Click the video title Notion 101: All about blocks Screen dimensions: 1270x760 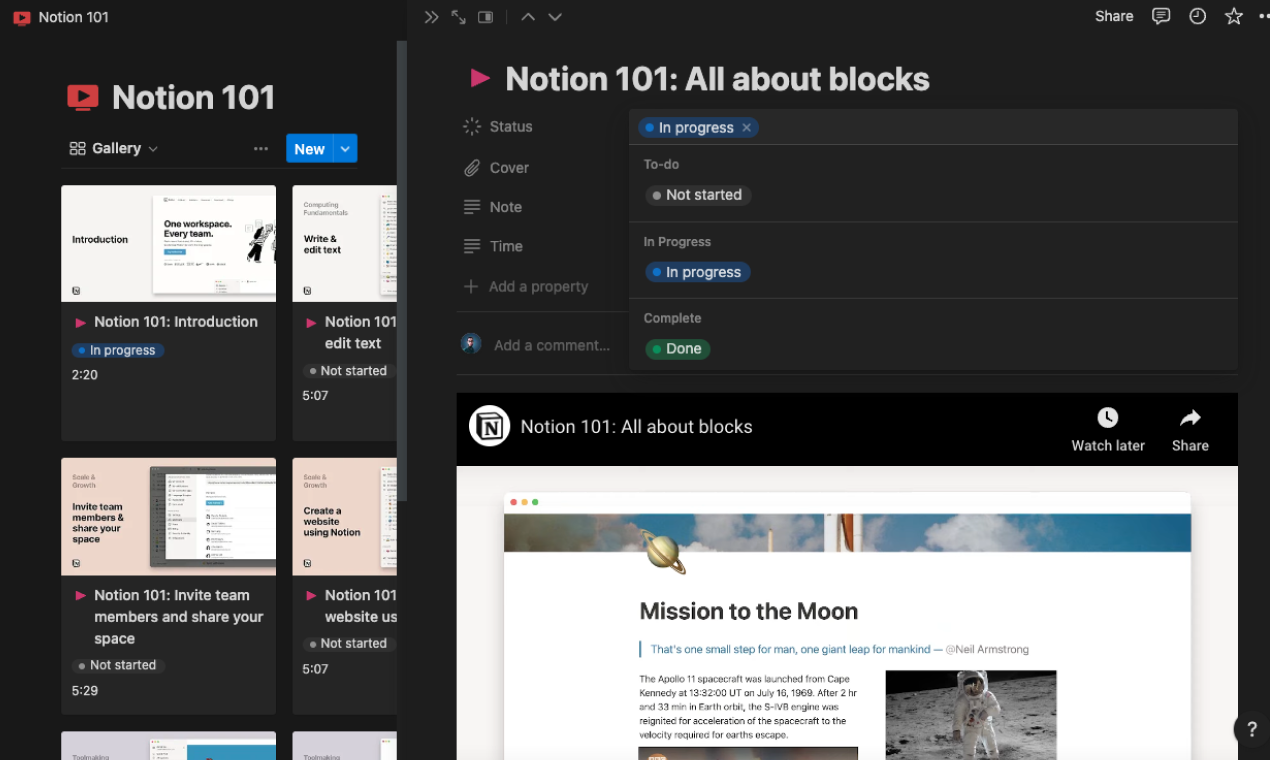[x=636, y=427]
